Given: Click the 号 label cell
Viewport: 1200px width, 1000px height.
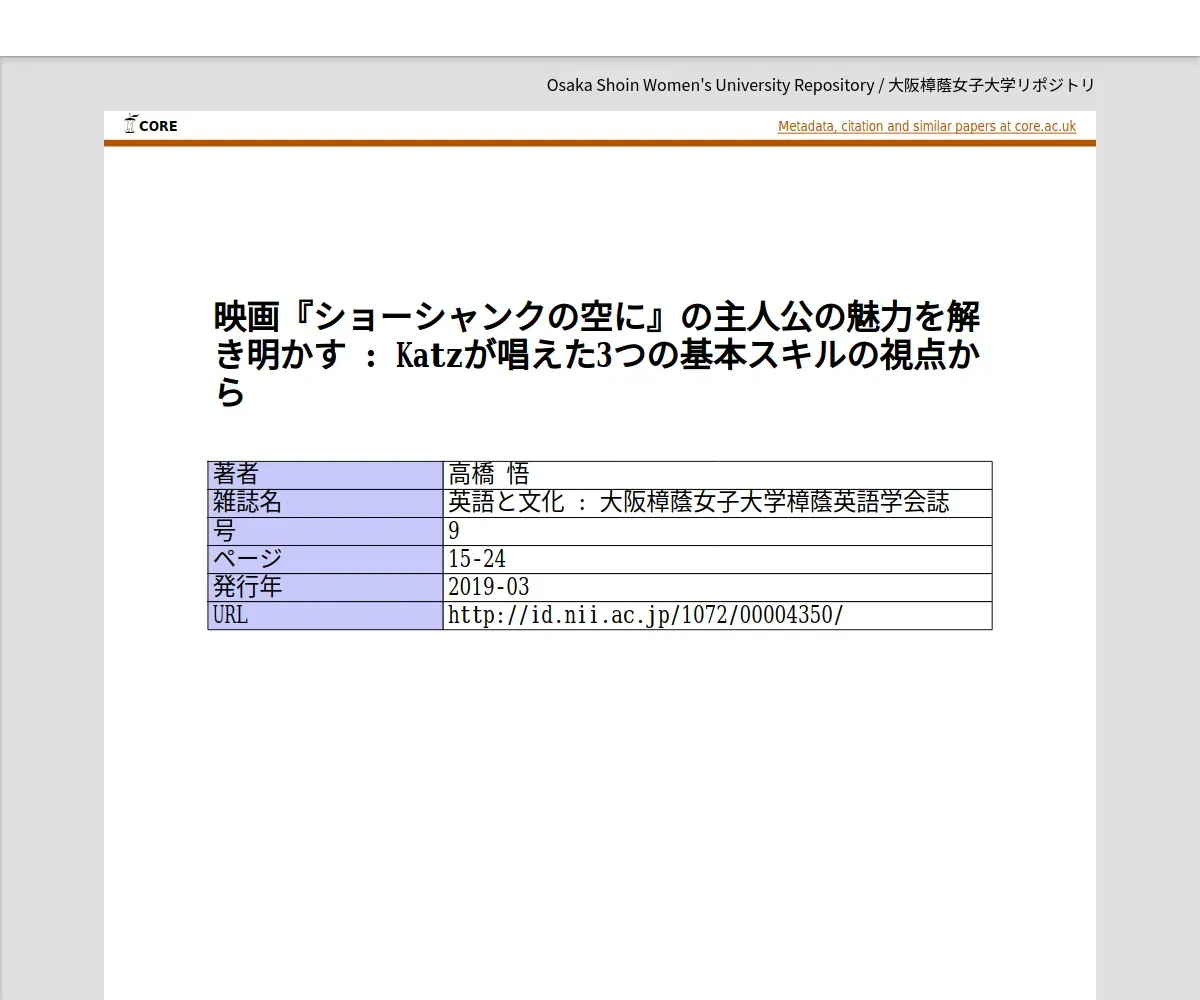Looking at the screenshot, I should tap(325, 531).
